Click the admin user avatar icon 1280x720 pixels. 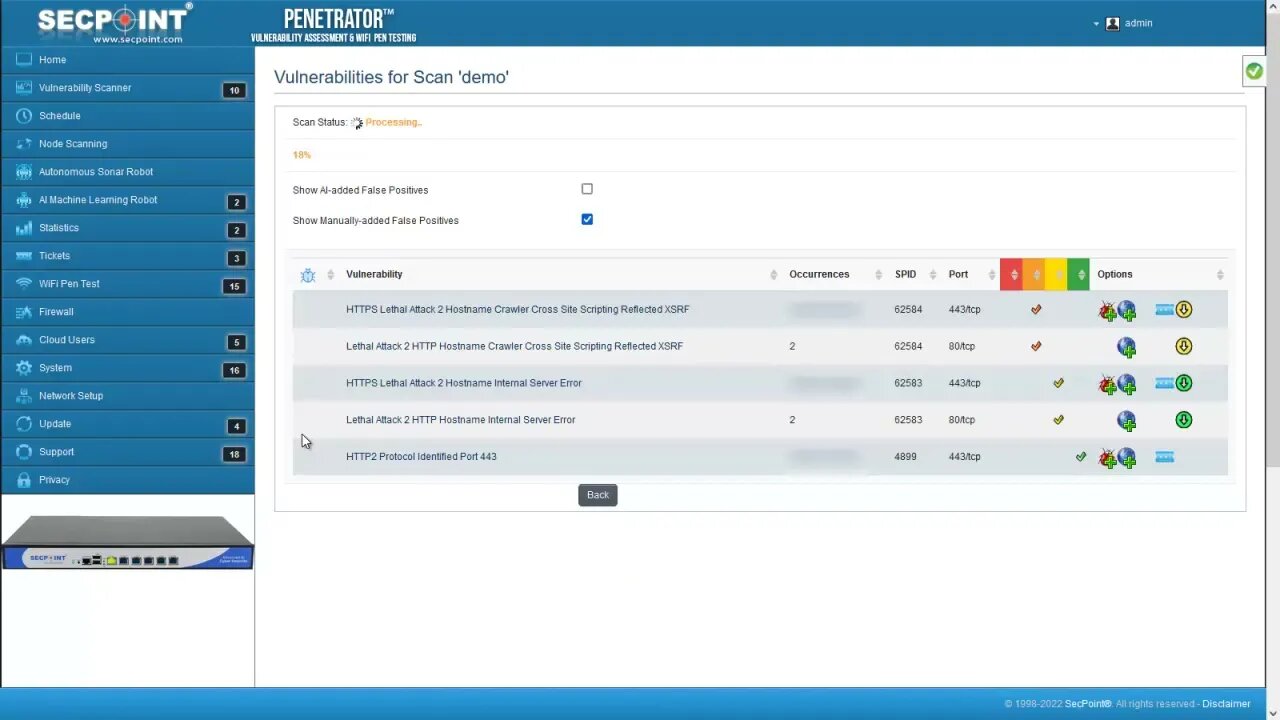(x=1112, y=23)
